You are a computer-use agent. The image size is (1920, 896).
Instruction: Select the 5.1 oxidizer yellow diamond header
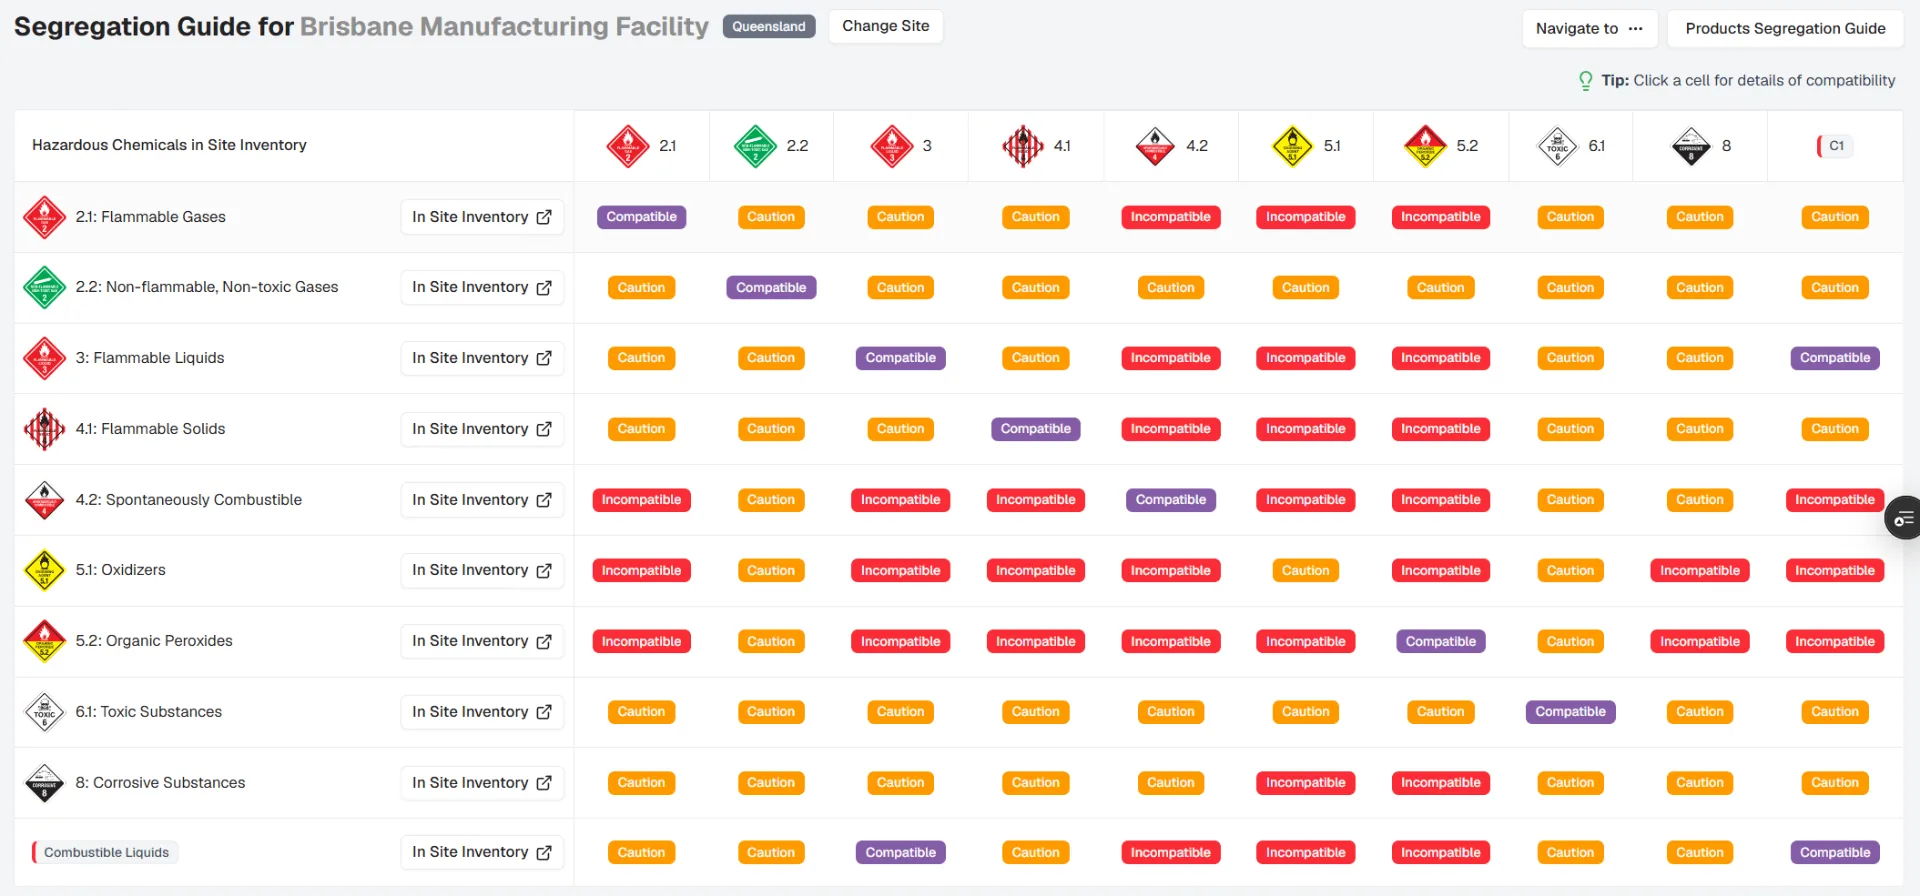point(1292,146)
